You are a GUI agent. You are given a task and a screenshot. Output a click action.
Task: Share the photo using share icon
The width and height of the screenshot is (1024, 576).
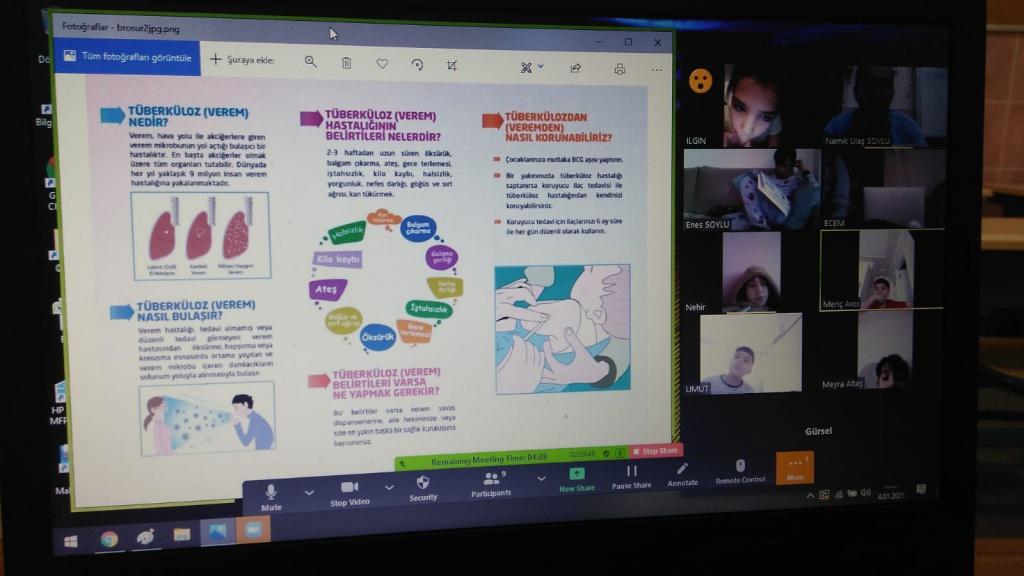pos(575,68)
